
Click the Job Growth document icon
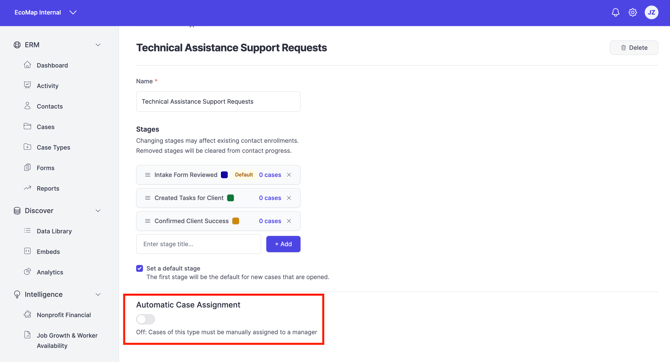27,335
